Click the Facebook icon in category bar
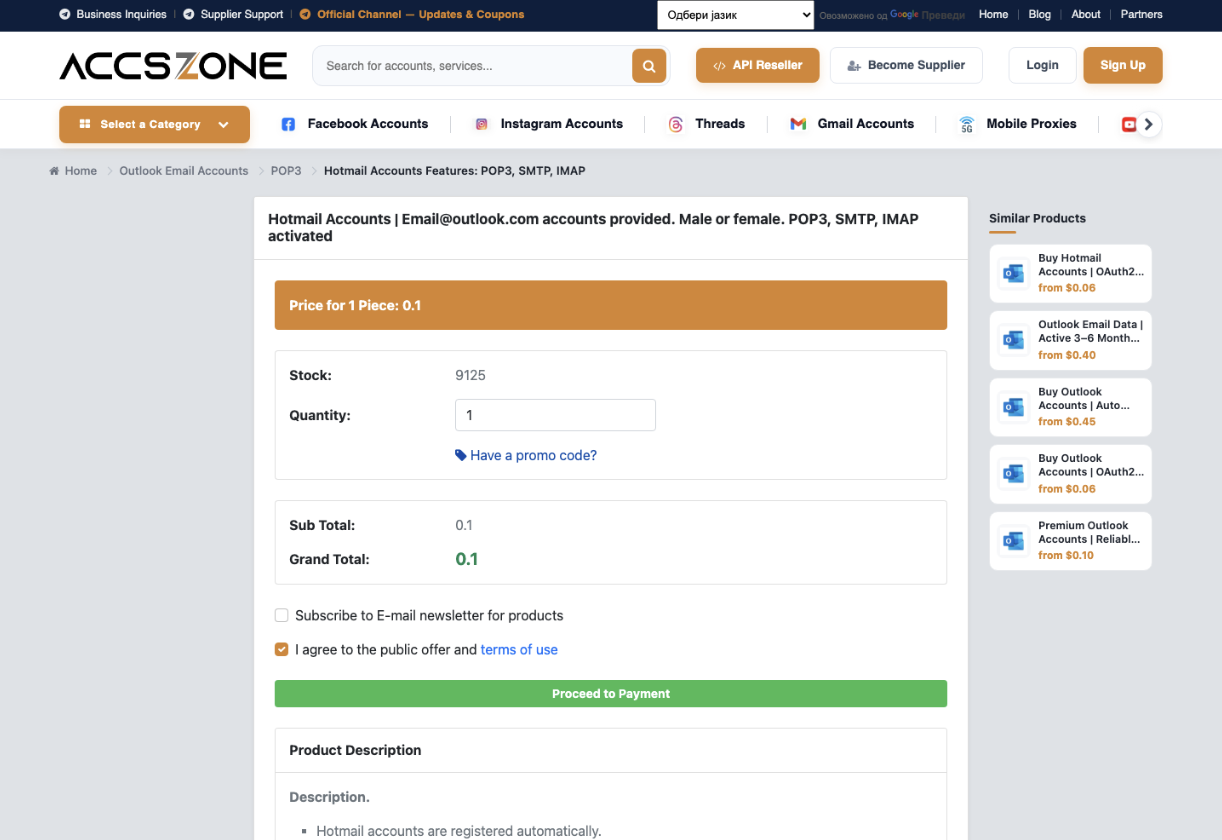The height and width of the screenshot is (840, 1222). pyautogui.click(x=288, y=124)
